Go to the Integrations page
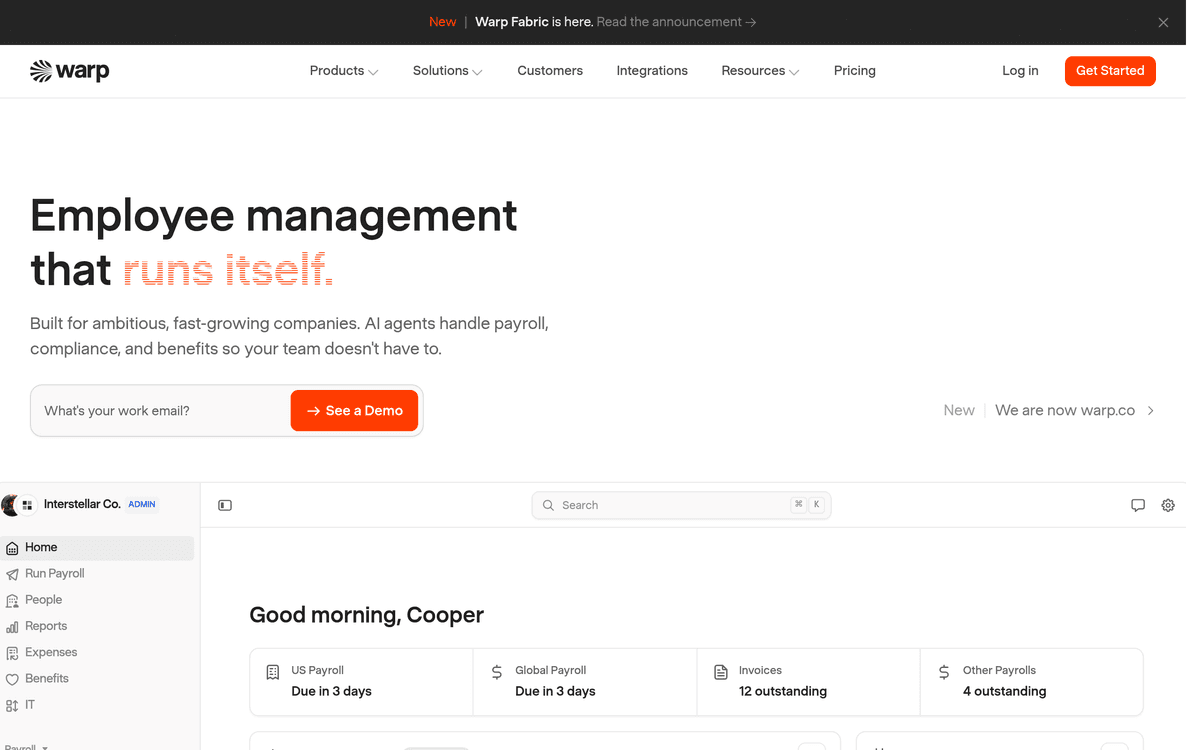The height and width of the screenshot is (750, 1200). (x=652, y=71)
